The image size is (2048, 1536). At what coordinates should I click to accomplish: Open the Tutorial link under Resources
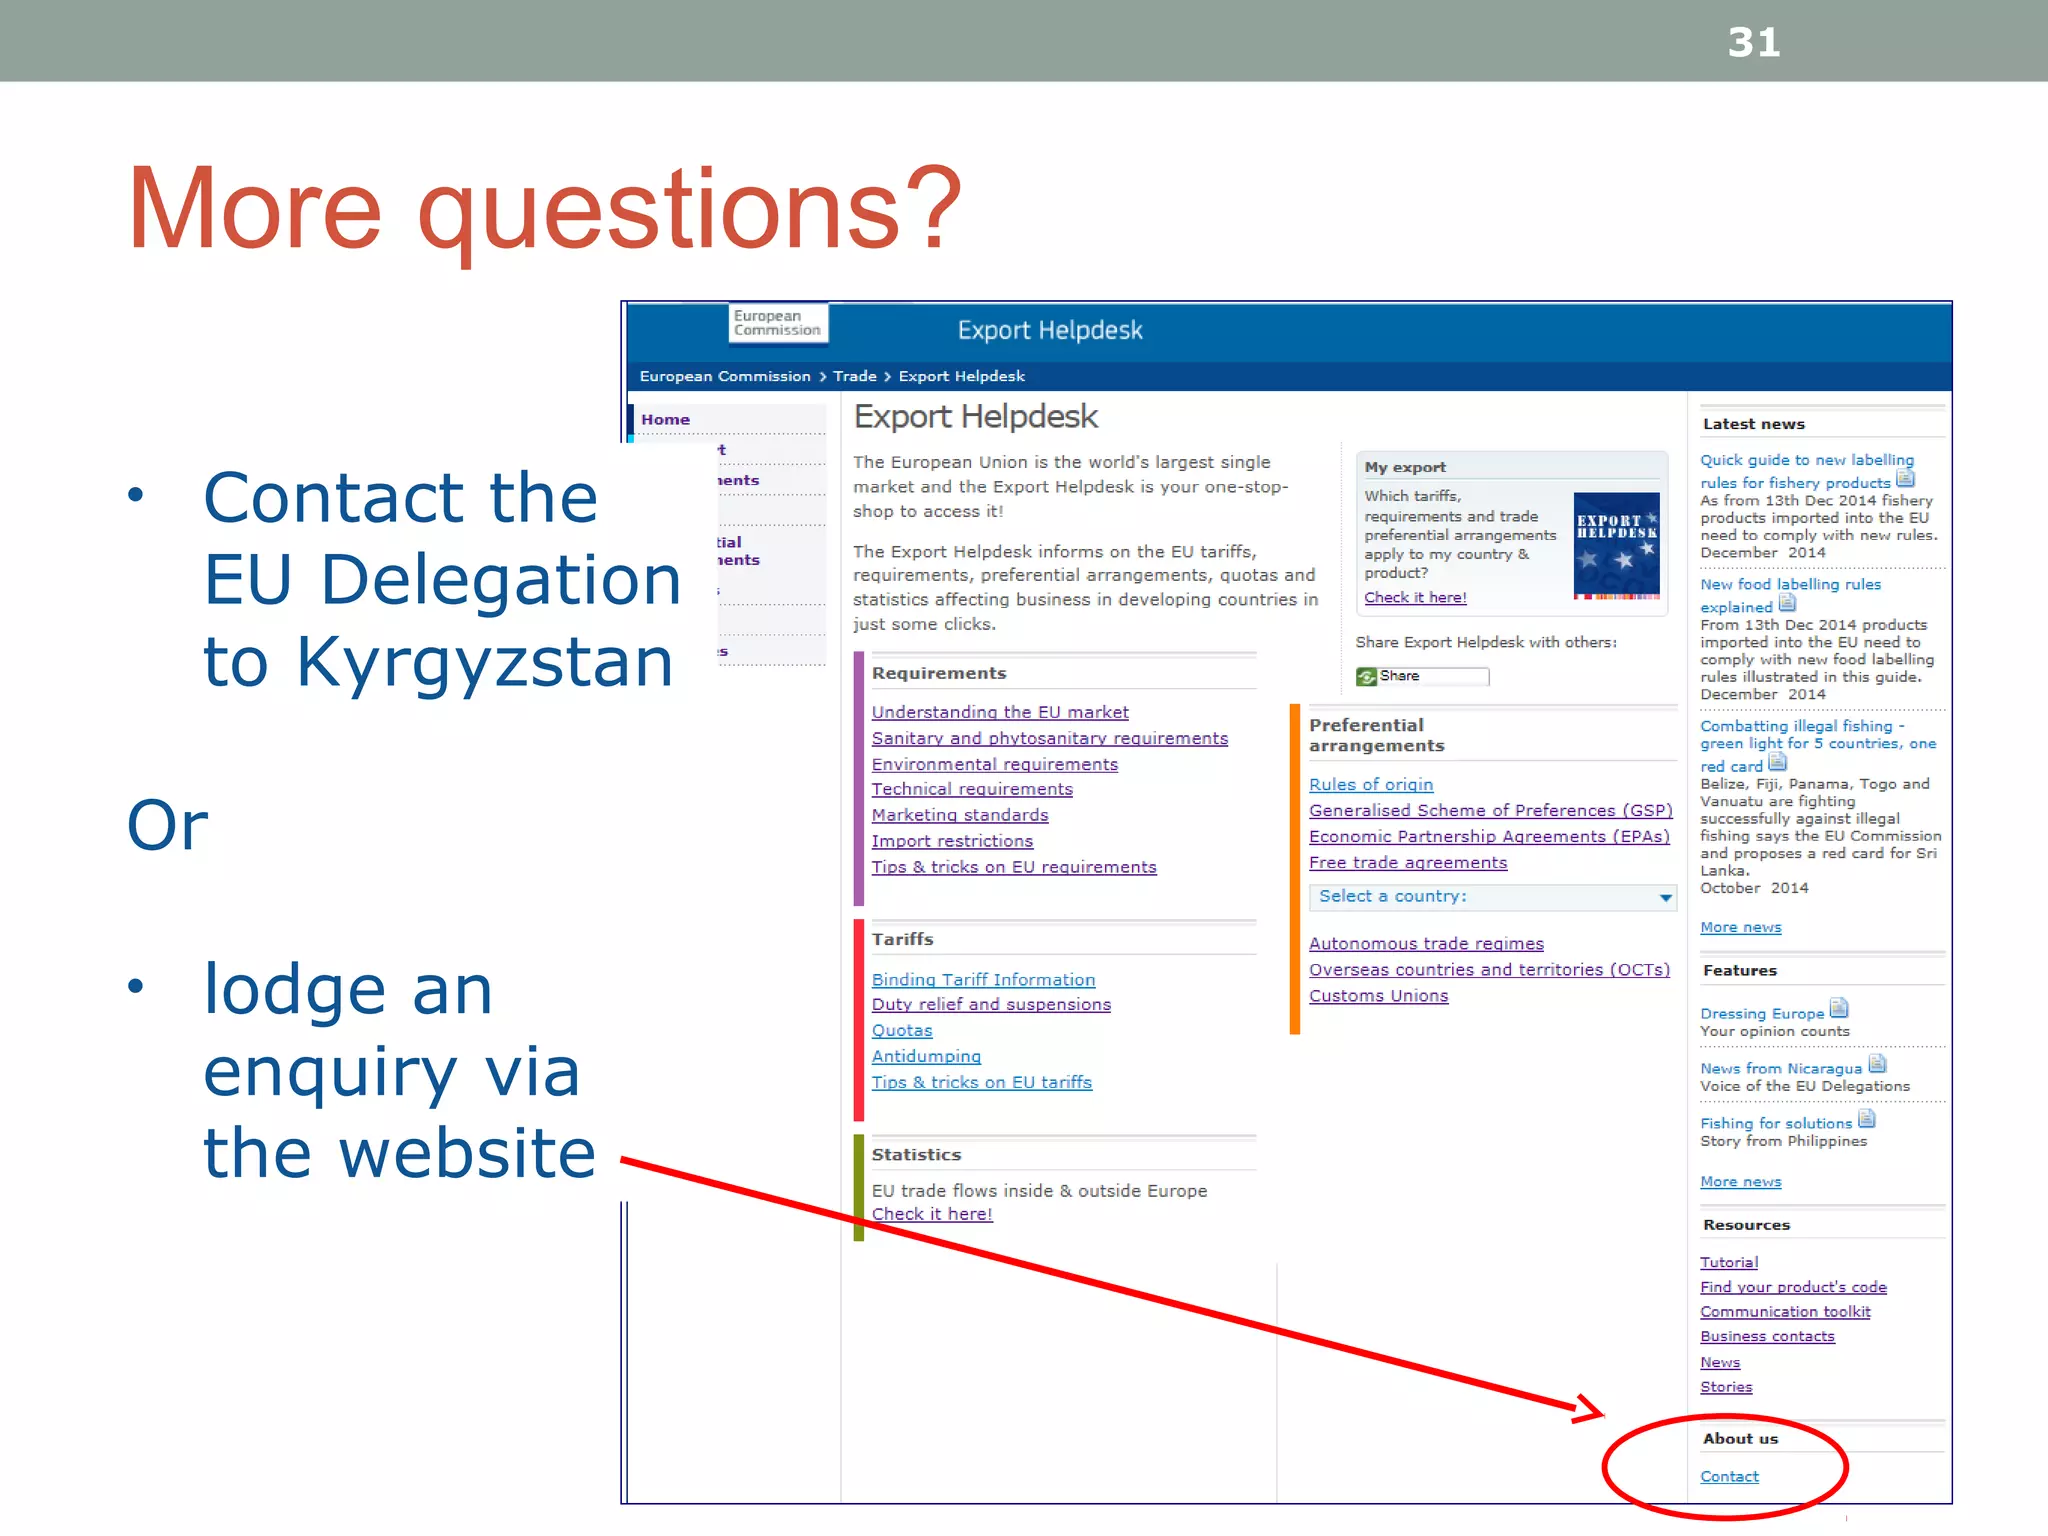tap(1728, 1262)
